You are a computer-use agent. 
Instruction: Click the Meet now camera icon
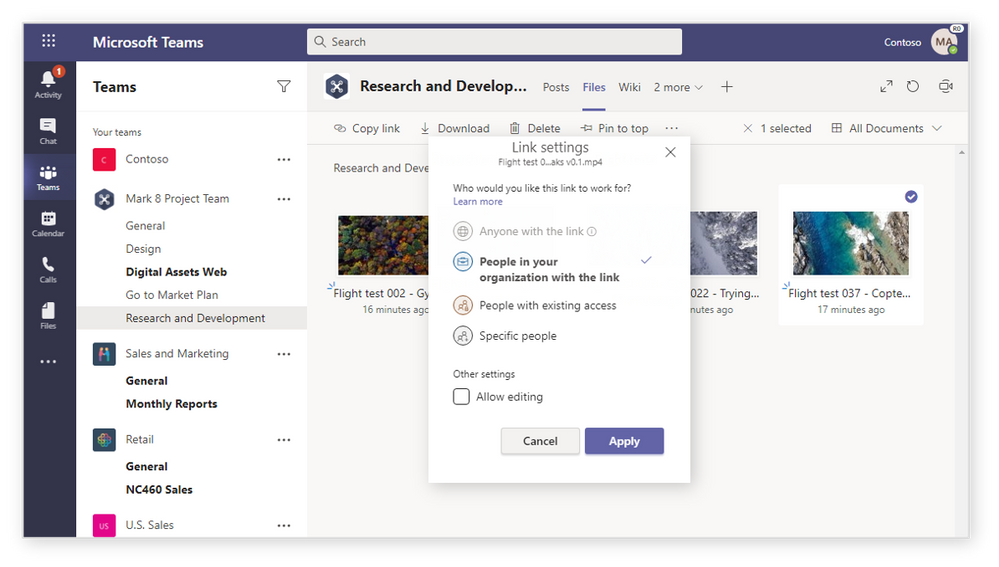945,87
